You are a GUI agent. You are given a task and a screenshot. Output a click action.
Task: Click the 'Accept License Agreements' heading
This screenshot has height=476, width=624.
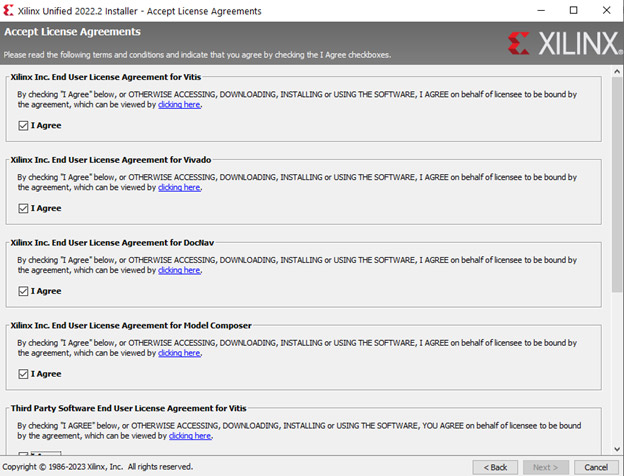pos(72,32)
